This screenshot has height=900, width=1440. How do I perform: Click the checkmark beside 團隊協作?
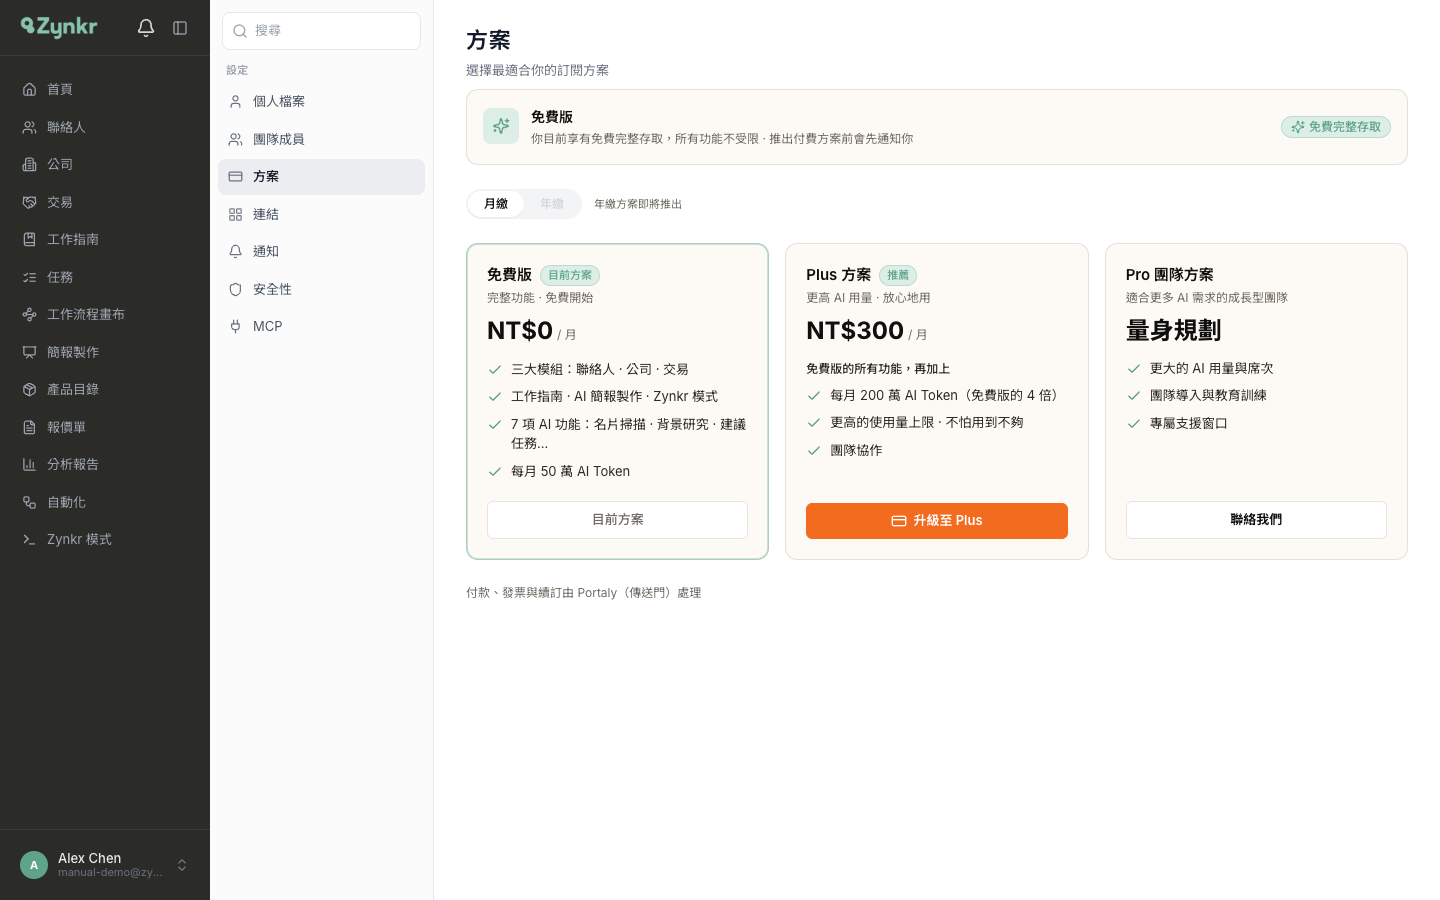coord(814,450)
